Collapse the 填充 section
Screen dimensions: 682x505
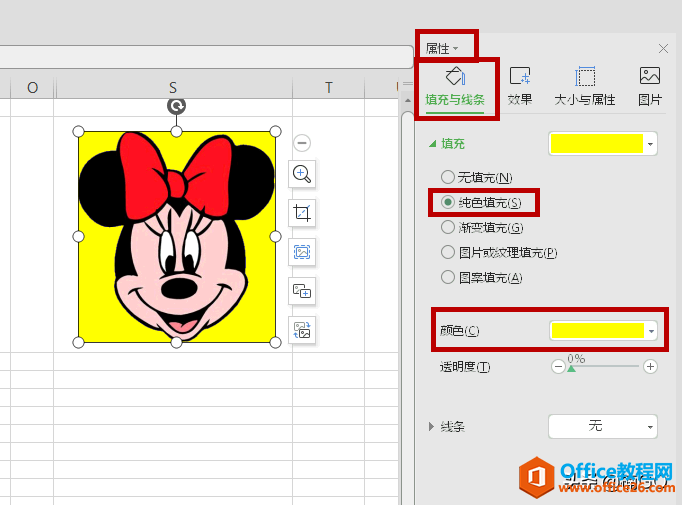coord(433,144)
